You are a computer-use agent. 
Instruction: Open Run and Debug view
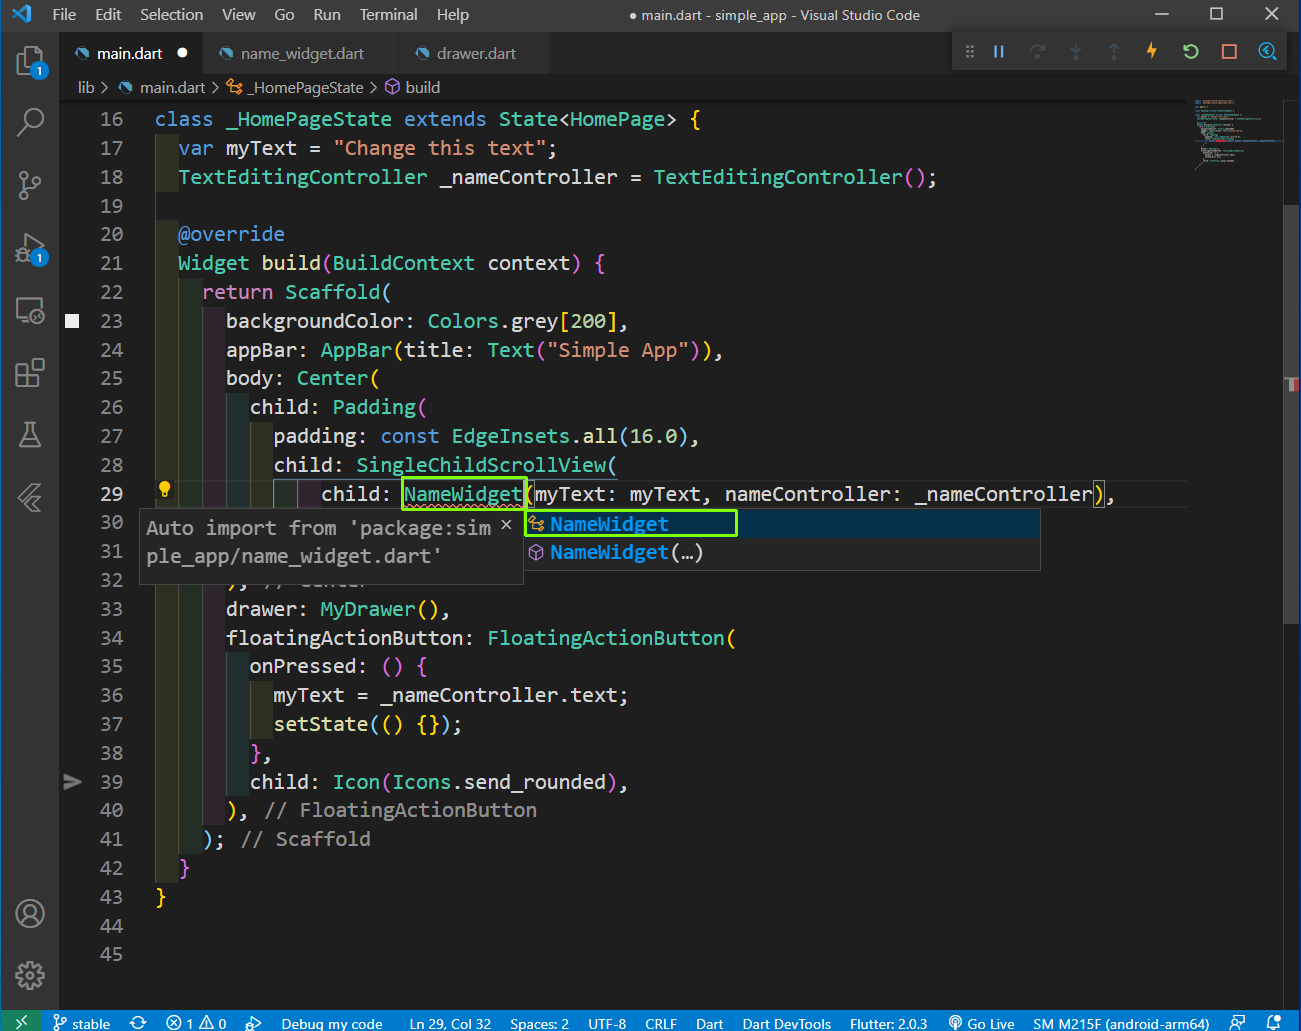30,248
